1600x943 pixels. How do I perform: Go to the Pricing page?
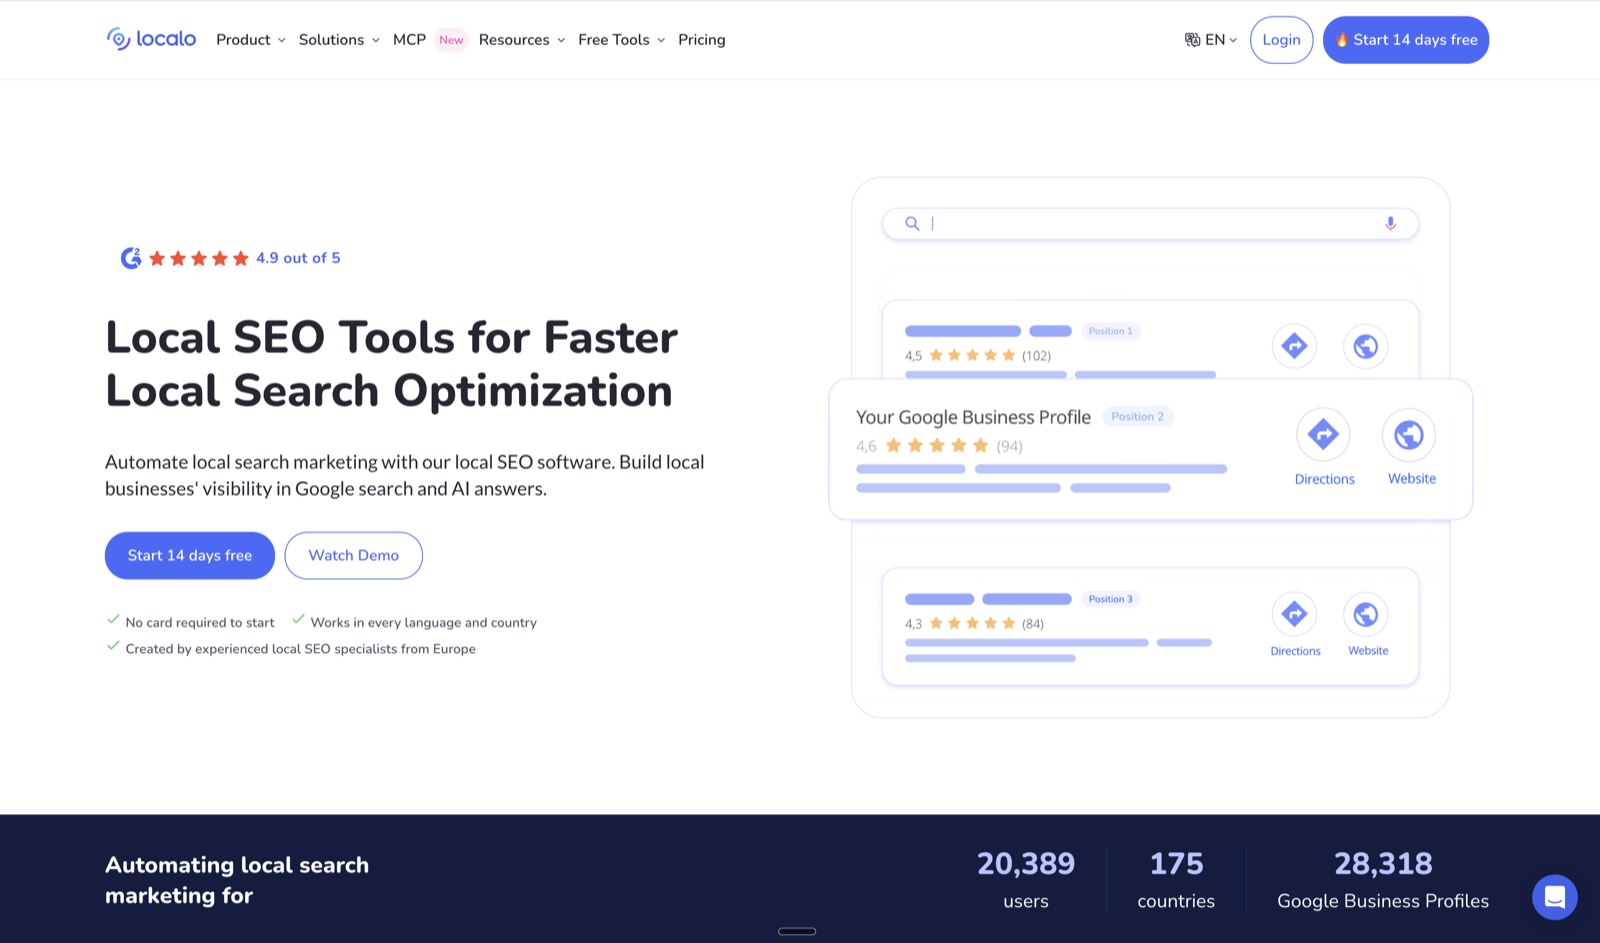(702, 40)
